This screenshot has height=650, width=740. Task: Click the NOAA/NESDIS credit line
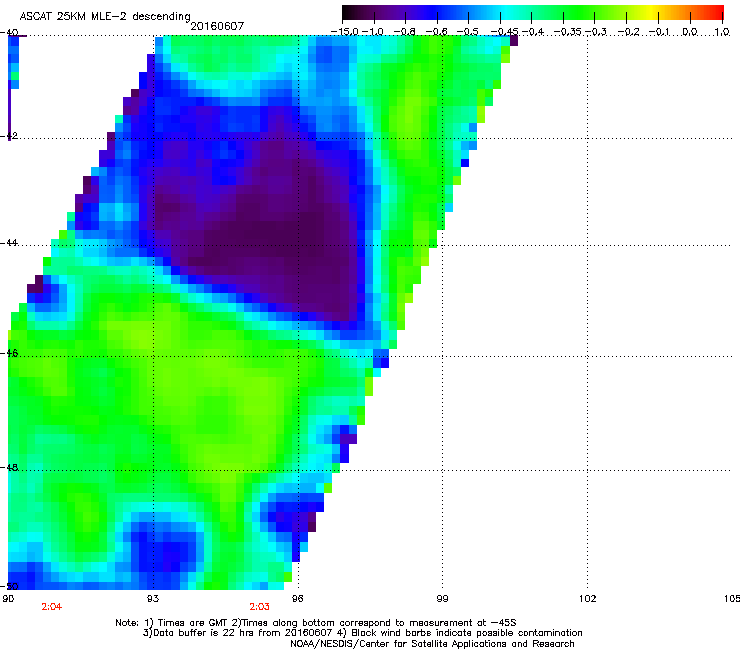click(432, 643)
